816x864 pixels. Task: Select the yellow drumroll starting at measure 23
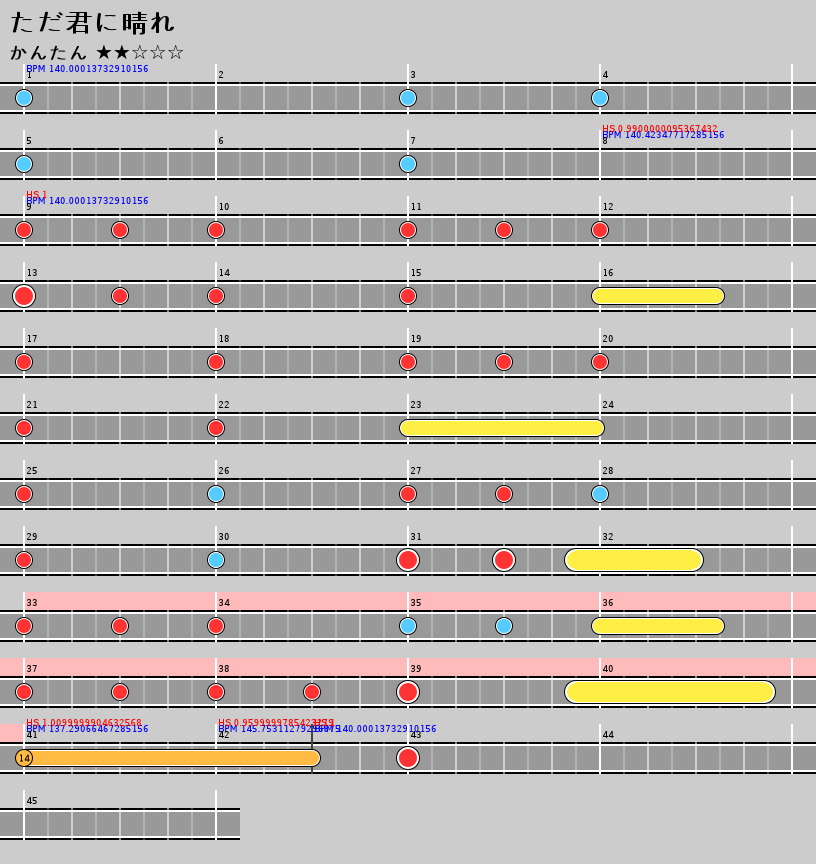[x=502, y=428]
